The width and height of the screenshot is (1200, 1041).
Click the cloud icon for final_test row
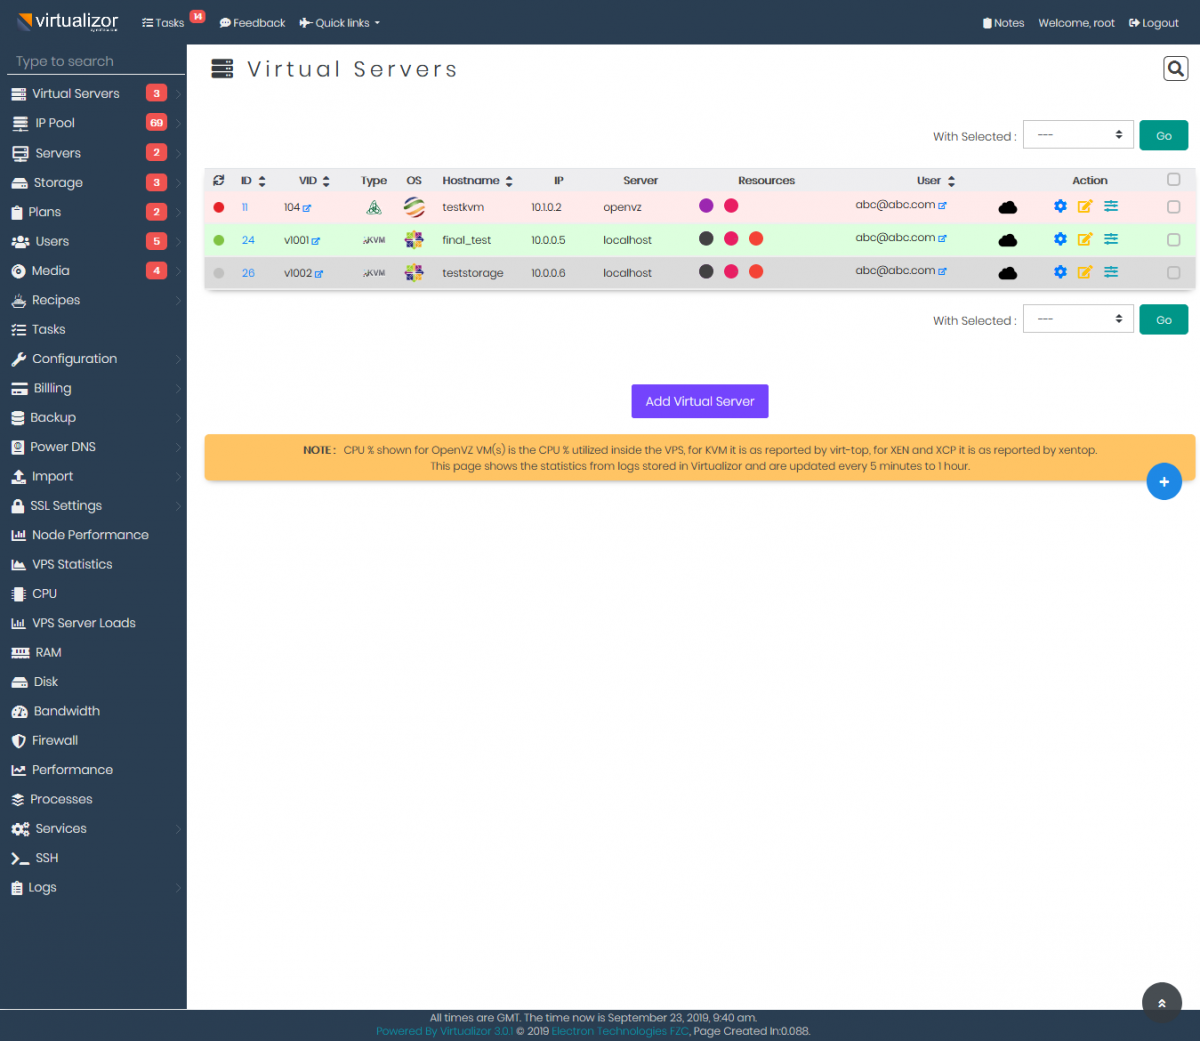click(1007, 238)
